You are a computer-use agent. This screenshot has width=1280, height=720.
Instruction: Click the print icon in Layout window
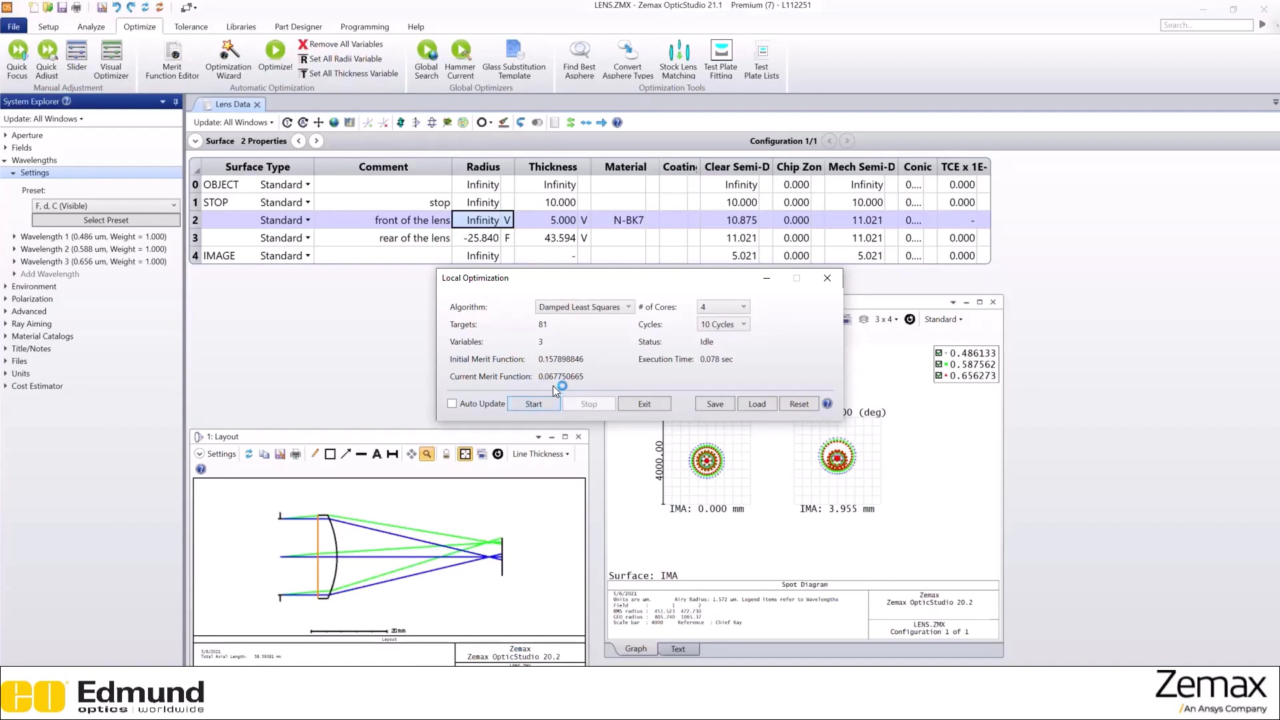[295, 454]
